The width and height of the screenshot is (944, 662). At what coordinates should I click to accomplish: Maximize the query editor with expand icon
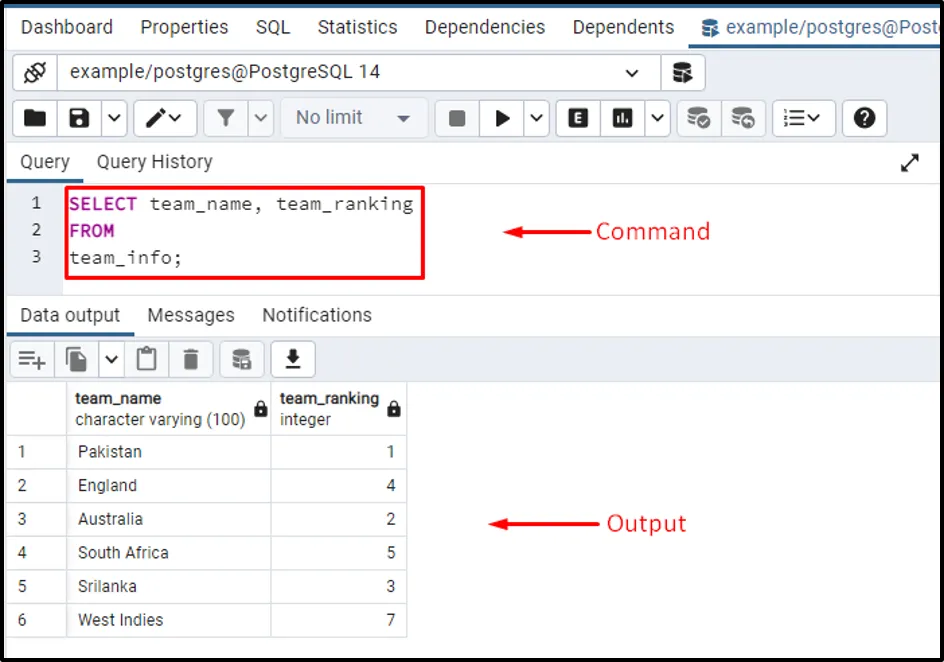coord(909,163)
